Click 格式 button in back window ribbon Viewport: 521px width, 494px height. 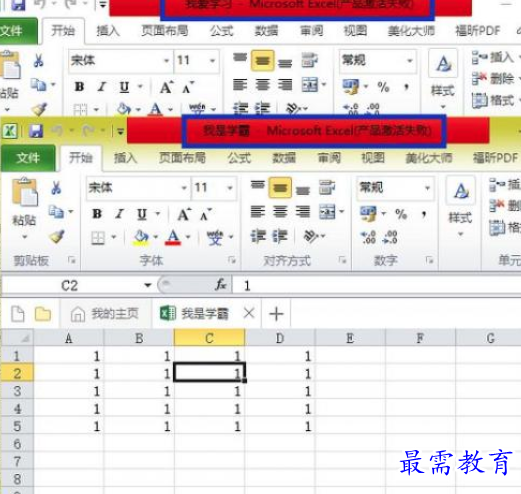pos(494,100)
